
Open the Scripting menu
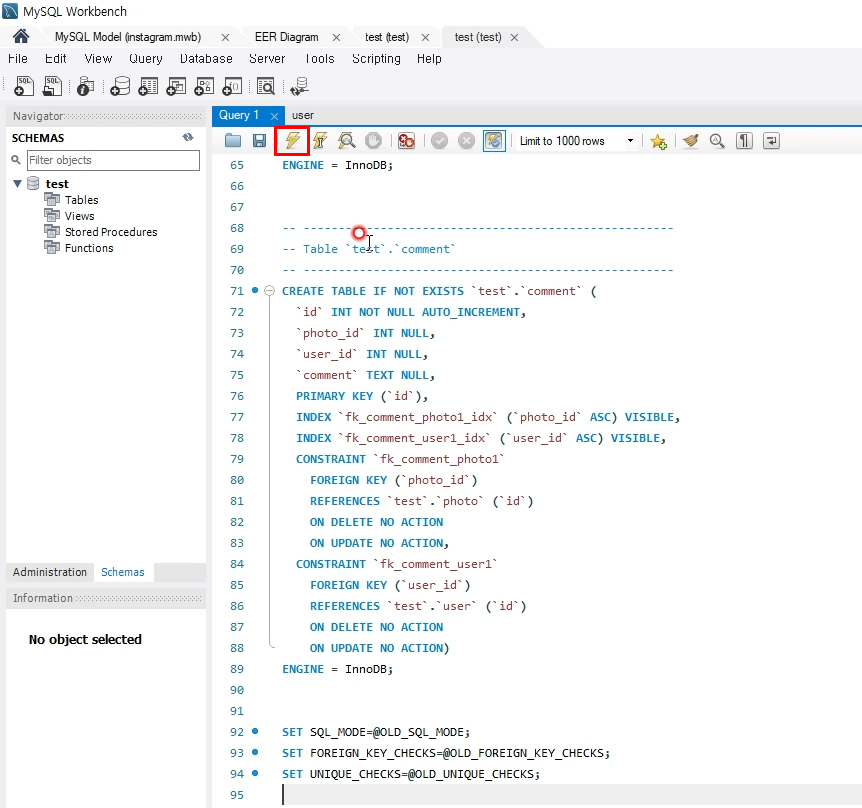[x=377, y=59]
